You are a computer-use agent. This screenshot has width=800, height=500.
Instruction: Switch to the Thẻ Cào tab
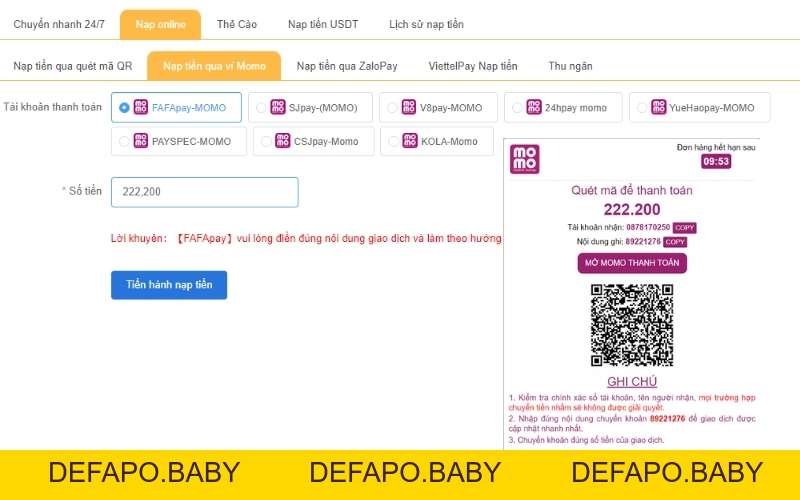click(x=237, y=24)
